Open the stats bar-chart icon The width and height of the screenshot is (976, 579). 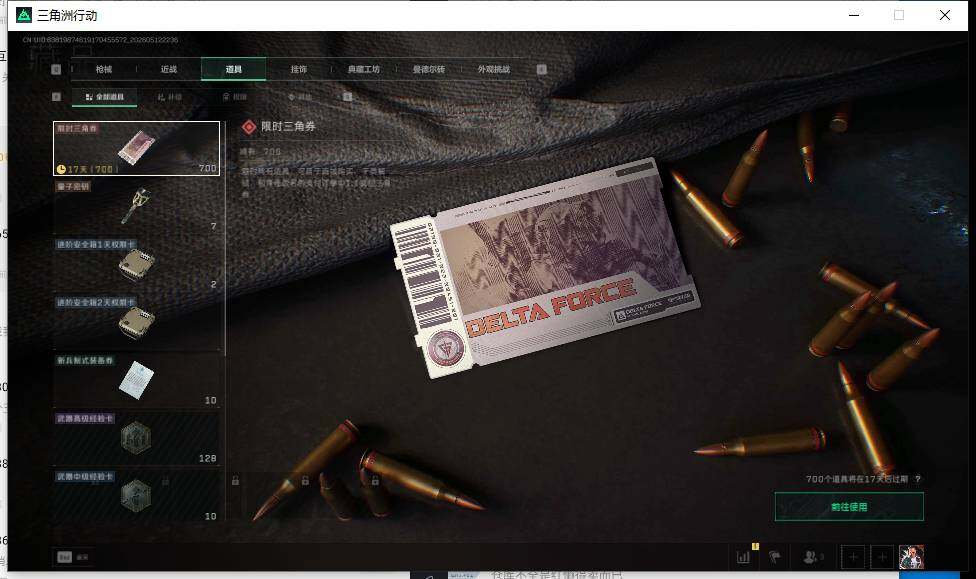(743, 557)
